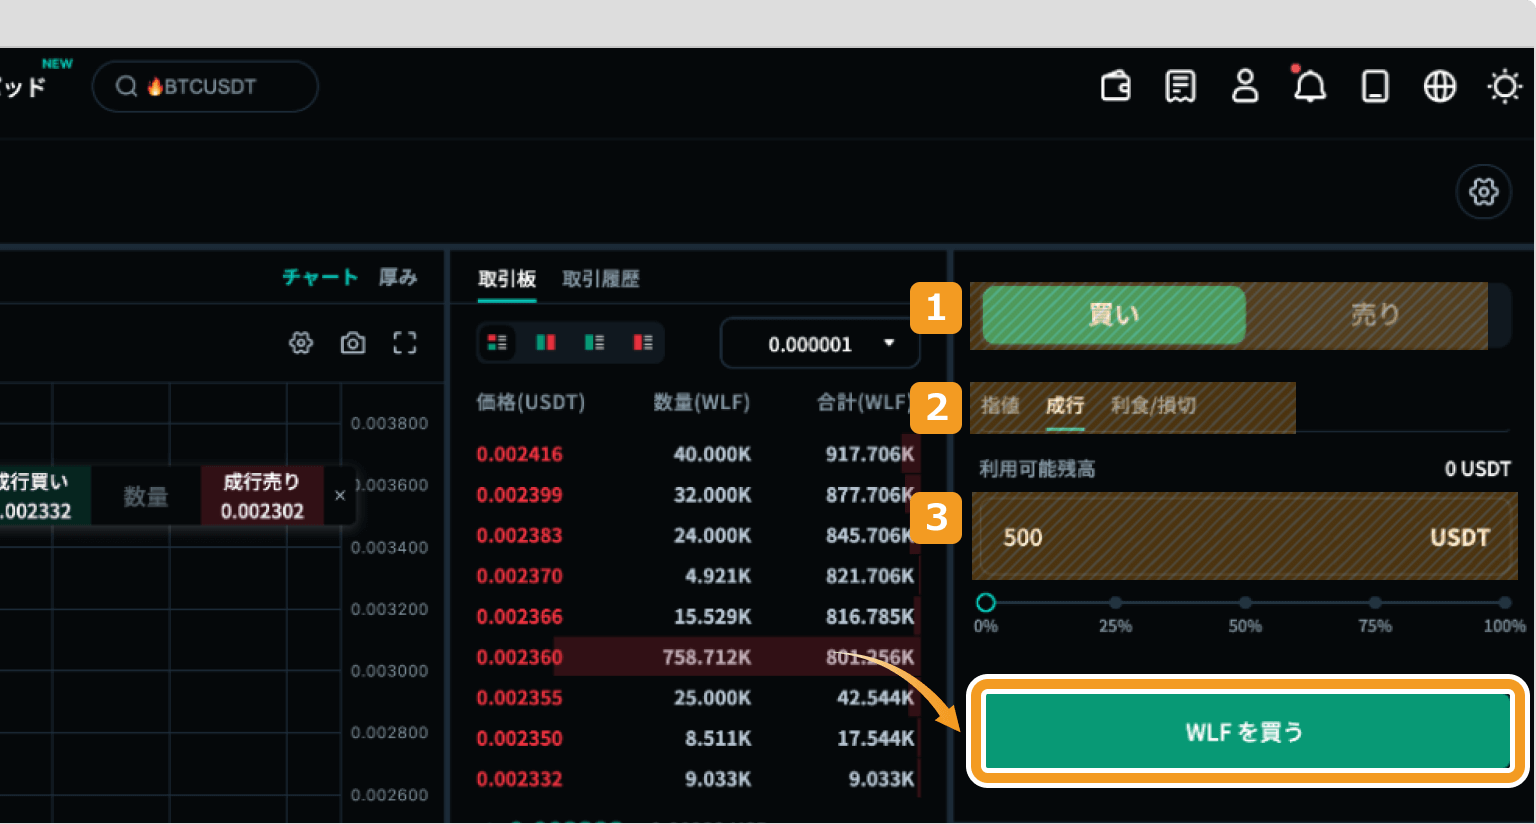Viewport: 1536px width, 824px height.
Task: Close the quick market order panel
Action: pos(340,495)
